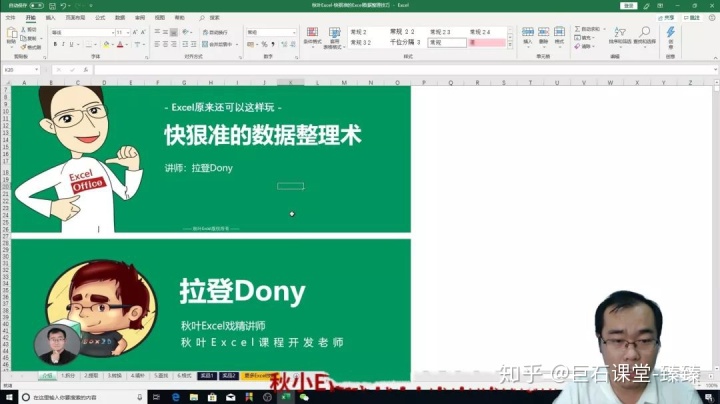
Task: Select the 1.拆分 sheet tab
Action: click(x=68, y=376)
